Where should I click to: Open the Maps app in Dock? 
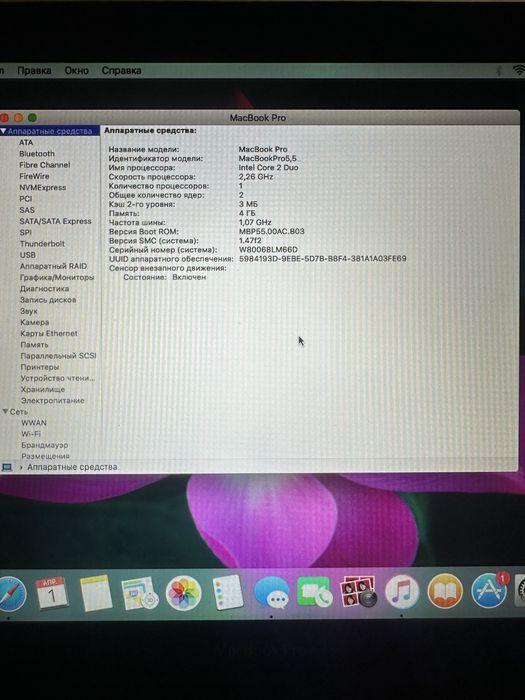coord(140,593)
